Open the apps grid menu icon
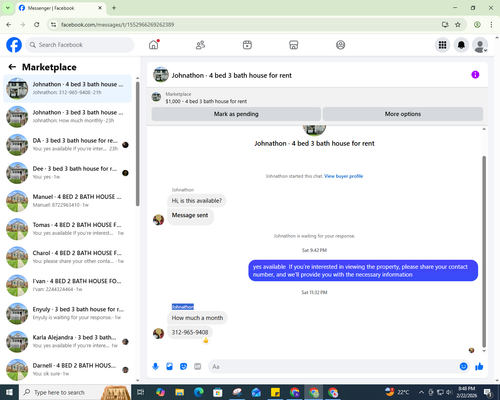500x400 pixels. tap(442, 45)
